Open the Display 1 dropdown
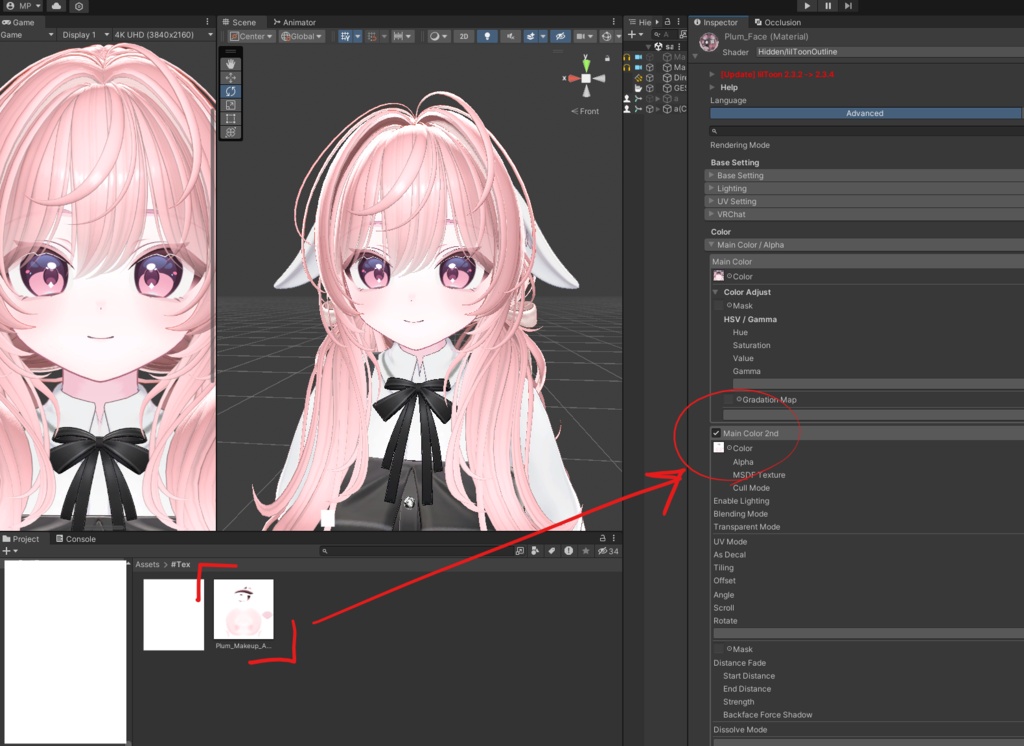The width and height of the screenshot is (1024, 746). pos(85,35)
